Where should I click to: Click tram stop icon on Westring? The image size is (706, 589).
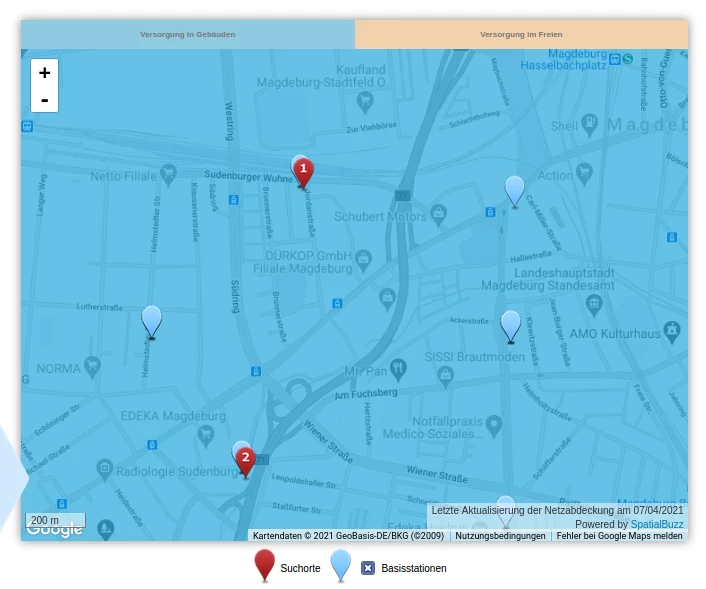click(x=233, y=199)
